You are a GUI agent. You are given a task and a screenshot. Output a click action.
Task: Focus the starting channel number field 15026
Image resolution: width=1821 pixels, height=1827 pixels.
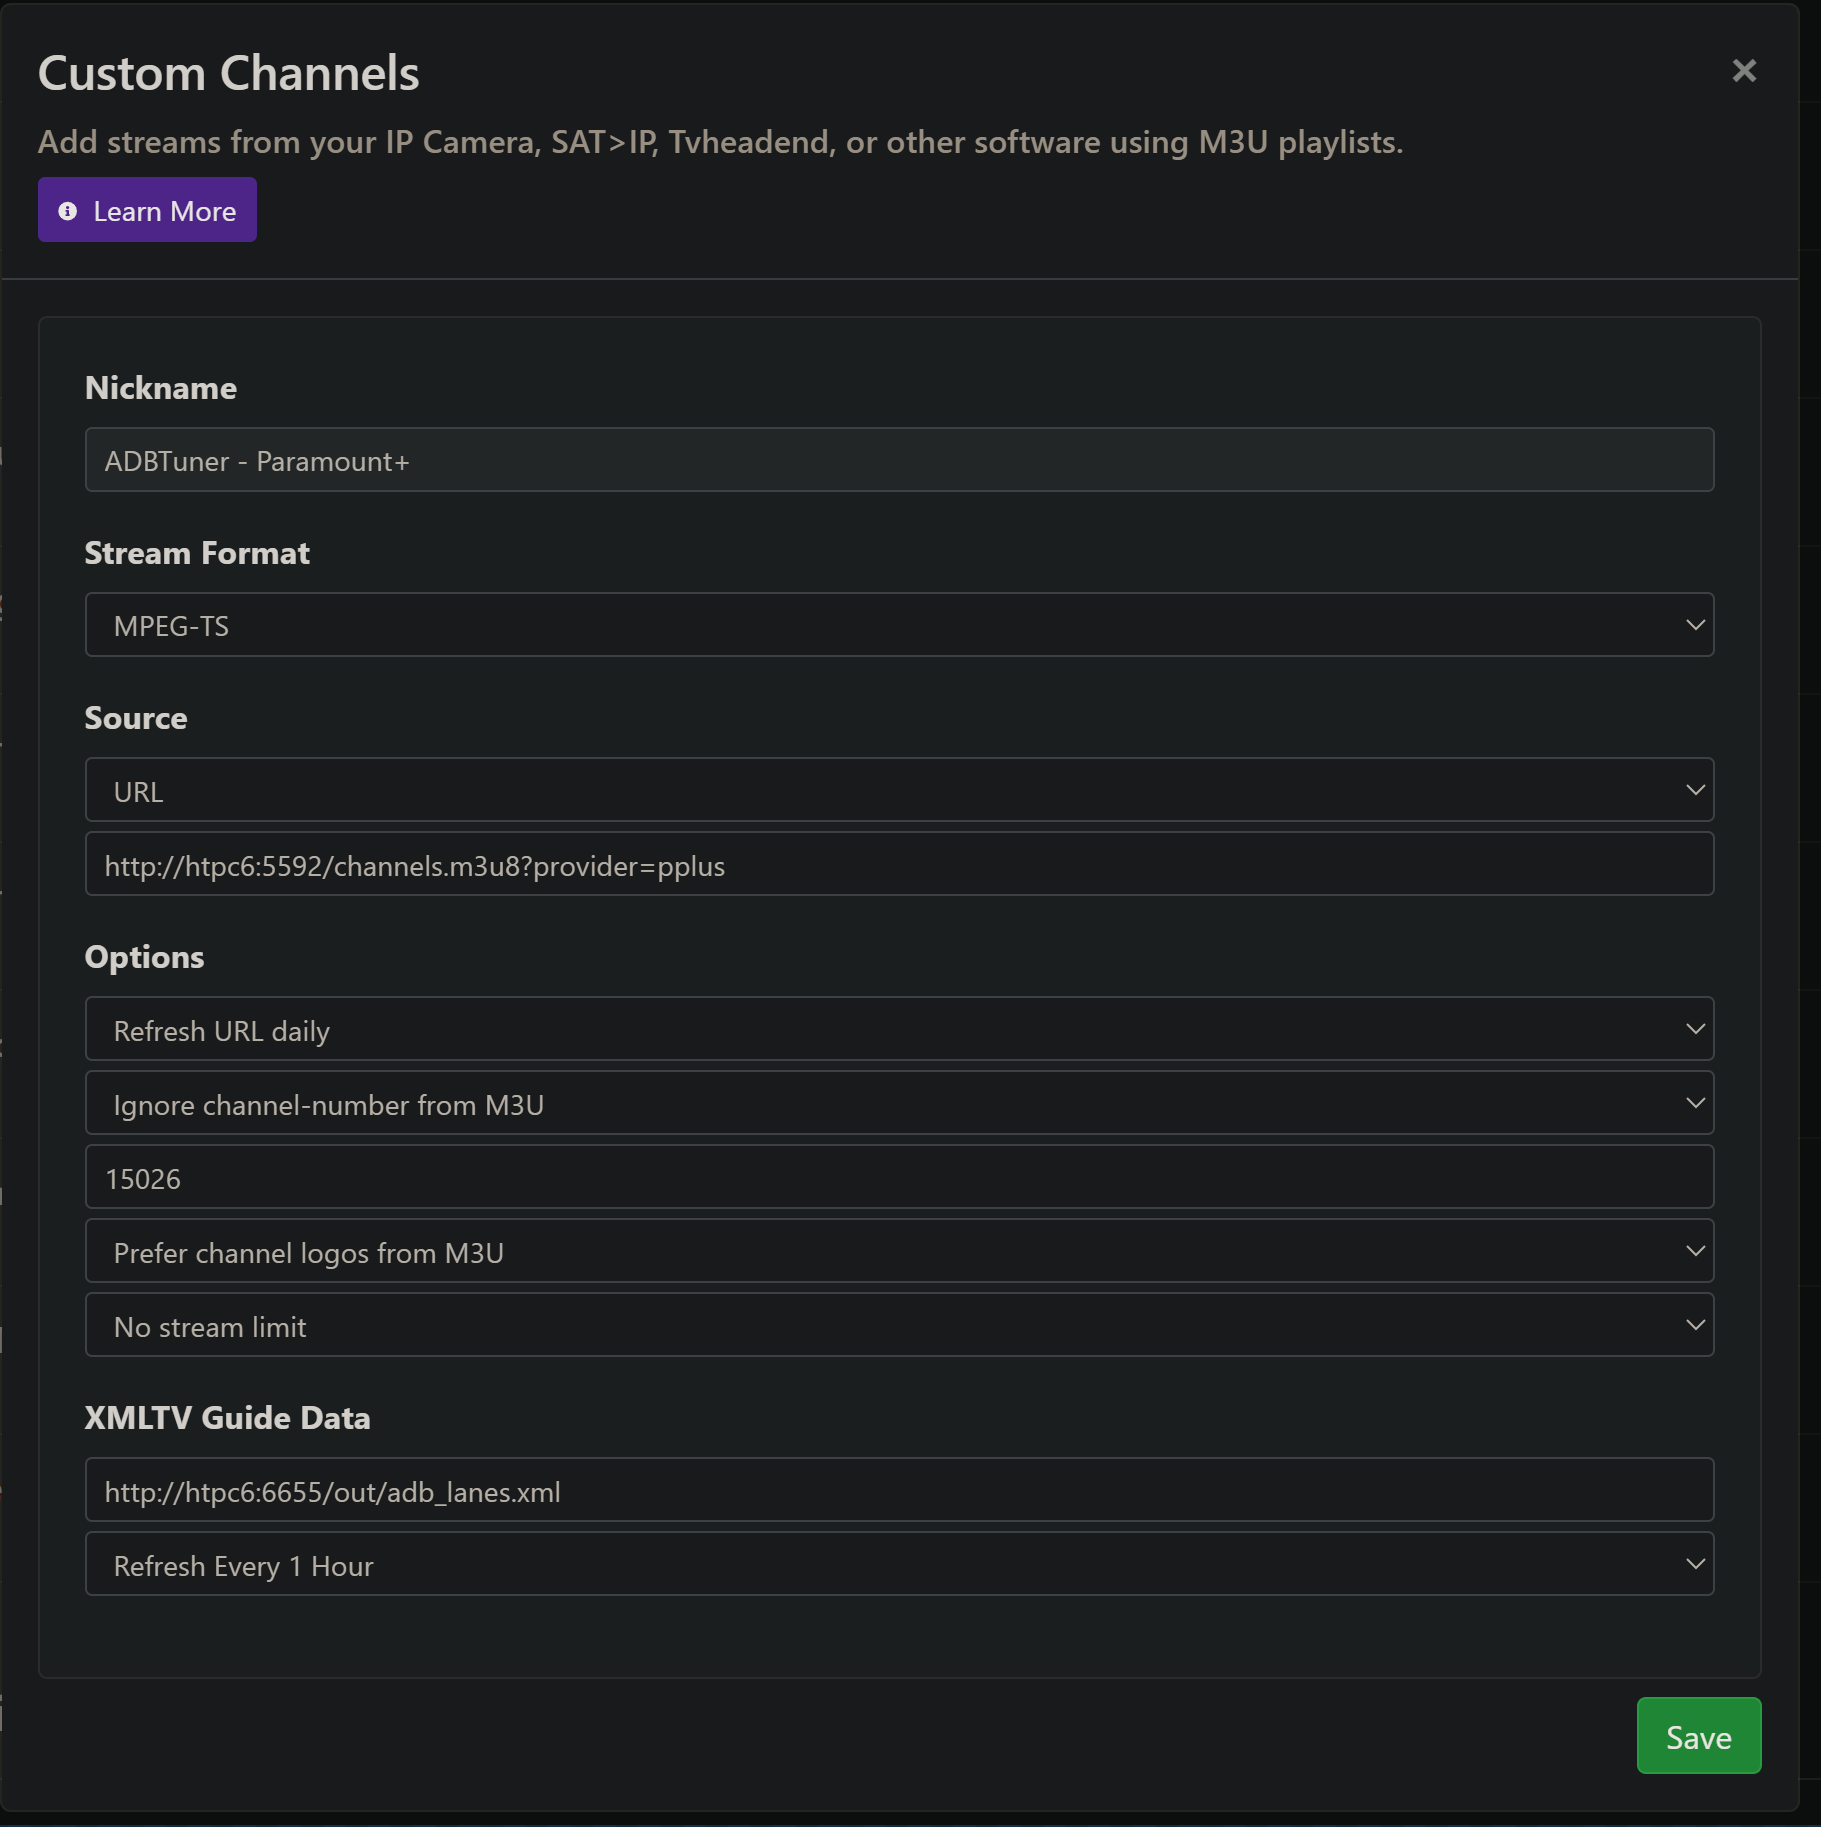point(898,1177)
